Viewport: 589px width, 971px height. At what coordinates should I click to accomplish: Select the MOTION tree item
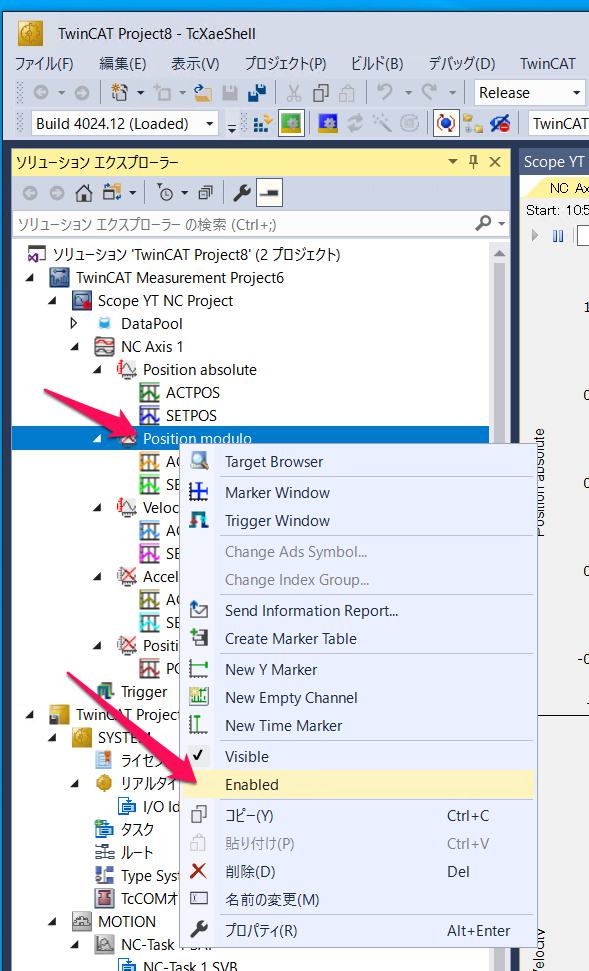(x=127, y=921)
